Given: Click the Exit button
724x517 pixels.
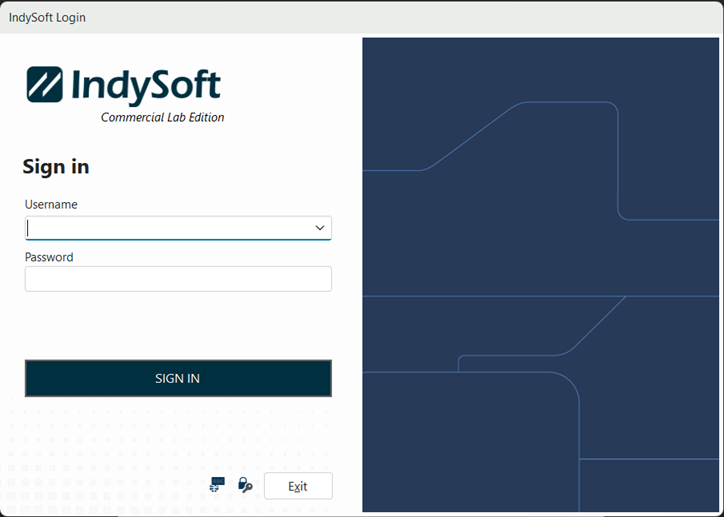Looking at the screenshot, I should point(298,486).
